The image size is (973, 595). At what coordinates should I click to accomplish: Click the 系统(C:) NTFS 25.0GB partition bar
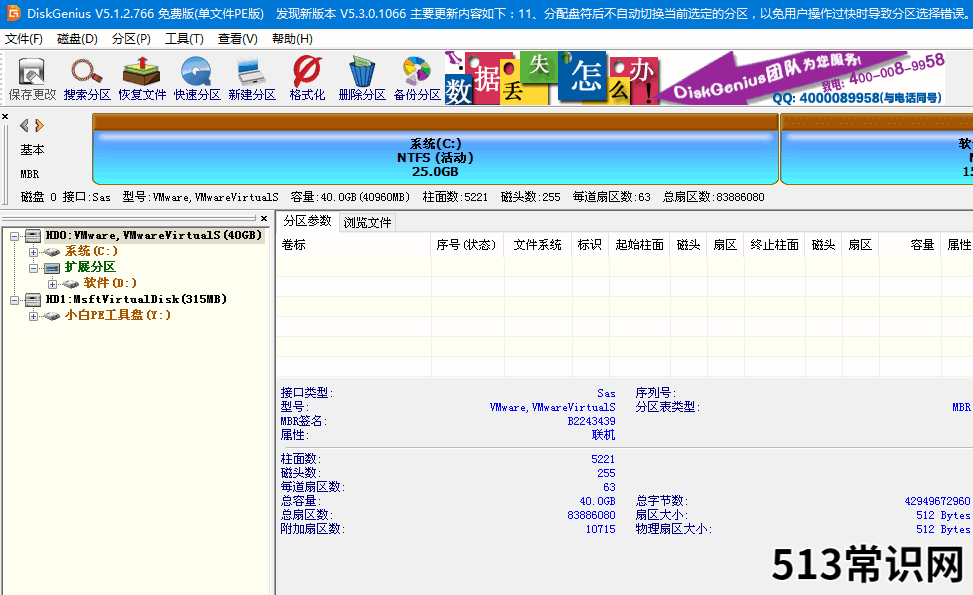click(x=435, y=149)
